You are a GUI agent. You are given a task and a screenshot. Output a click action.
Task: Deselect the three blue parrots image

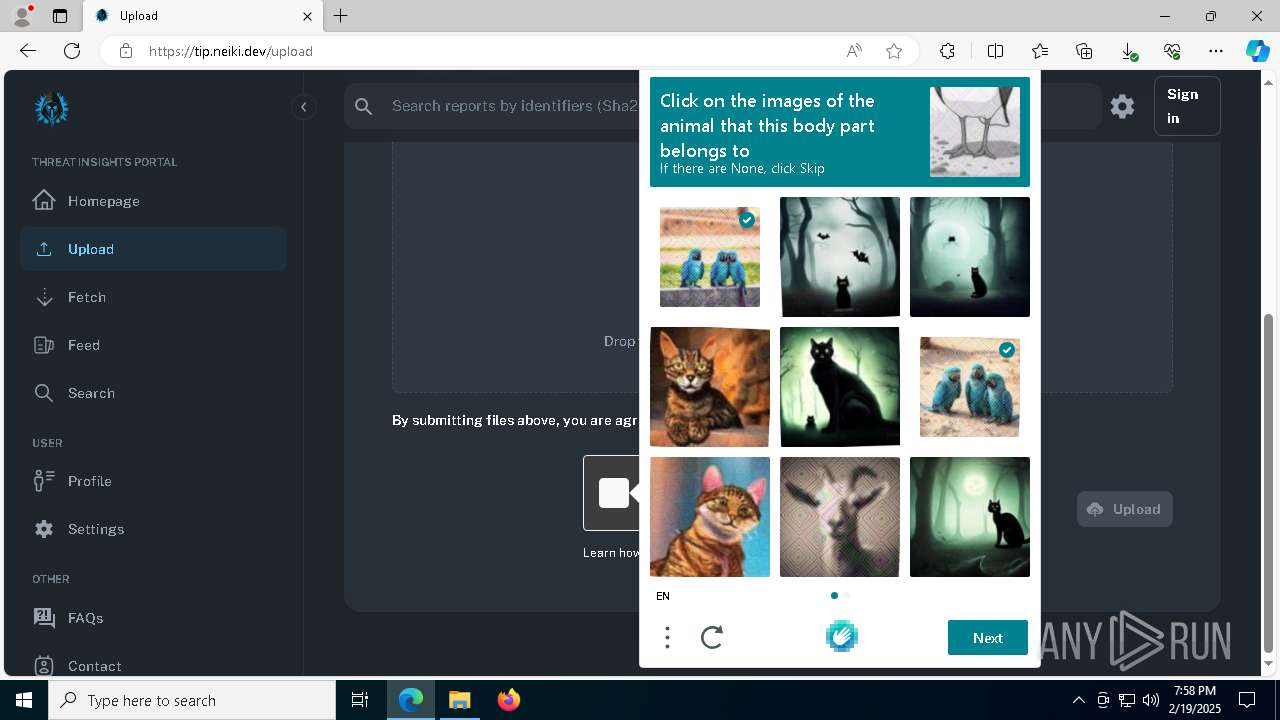click(970, 387)
